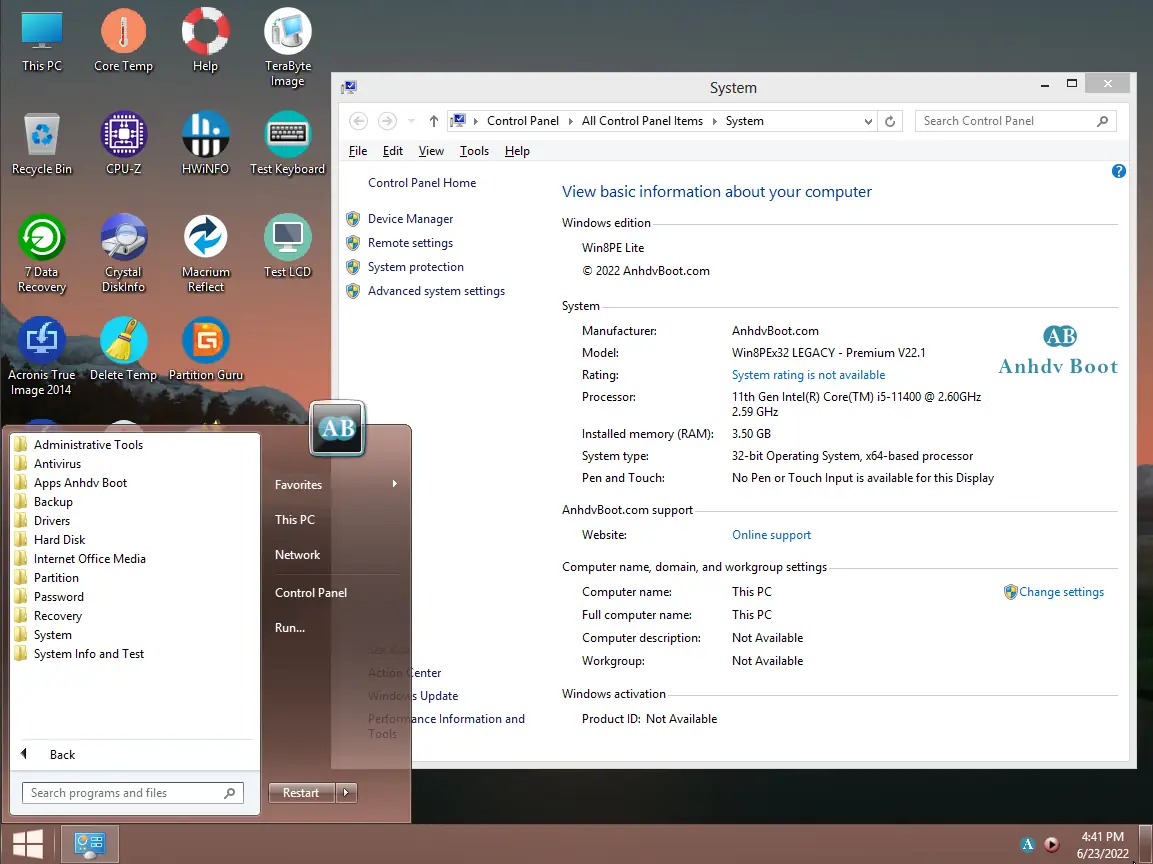
Task: Click Change settings link
Action: tap(1061, 592)
